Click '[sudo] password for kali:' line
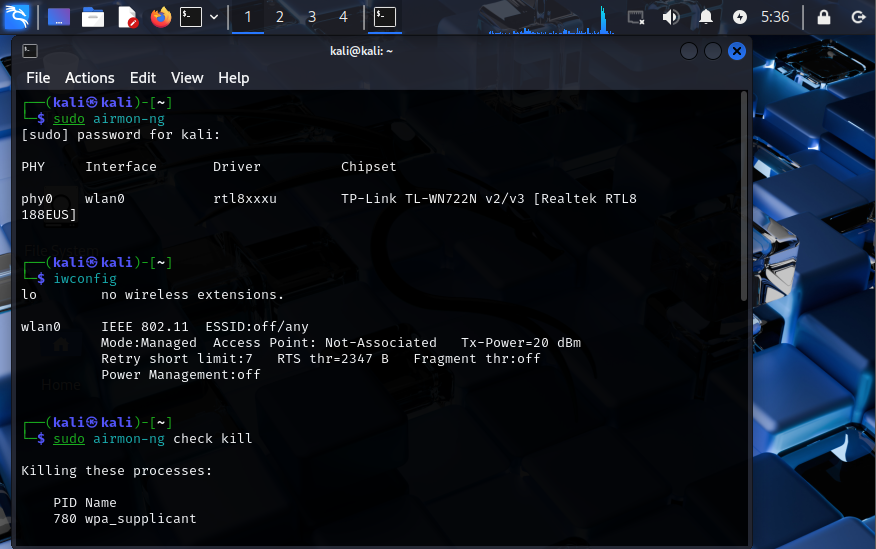876x549 pixels. [121, 135]
